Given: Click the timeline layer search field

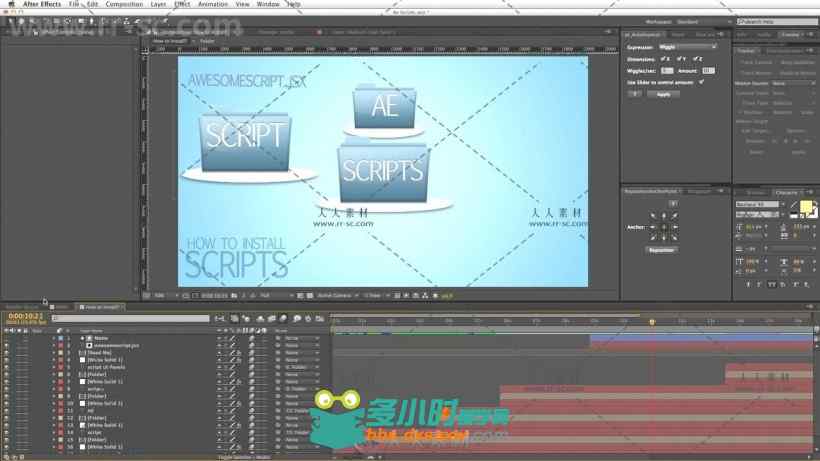Looking at the screenshot, I should point(130,318).
